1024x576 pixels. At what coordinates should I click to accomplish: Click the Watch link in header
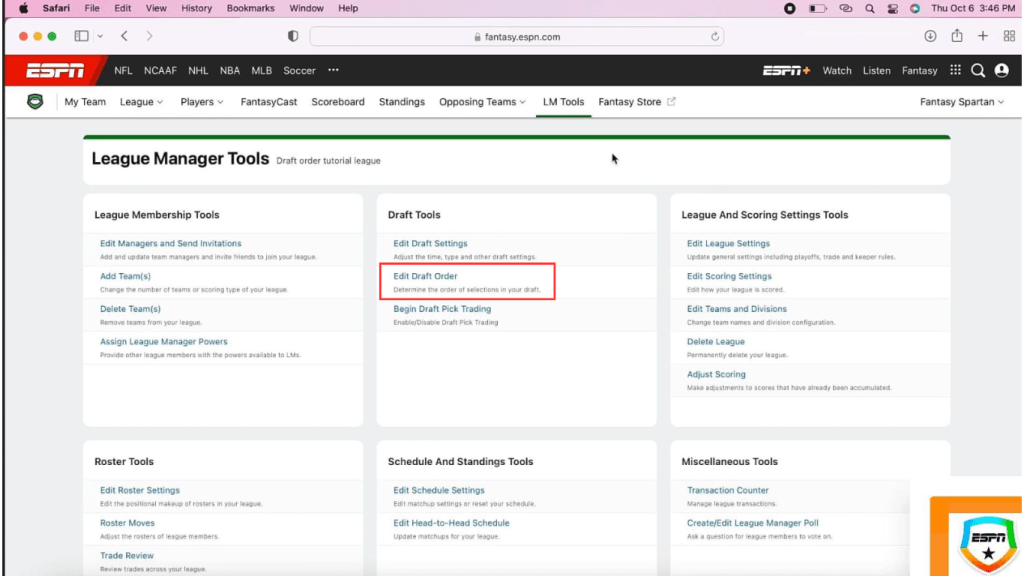tap(837, 71)
